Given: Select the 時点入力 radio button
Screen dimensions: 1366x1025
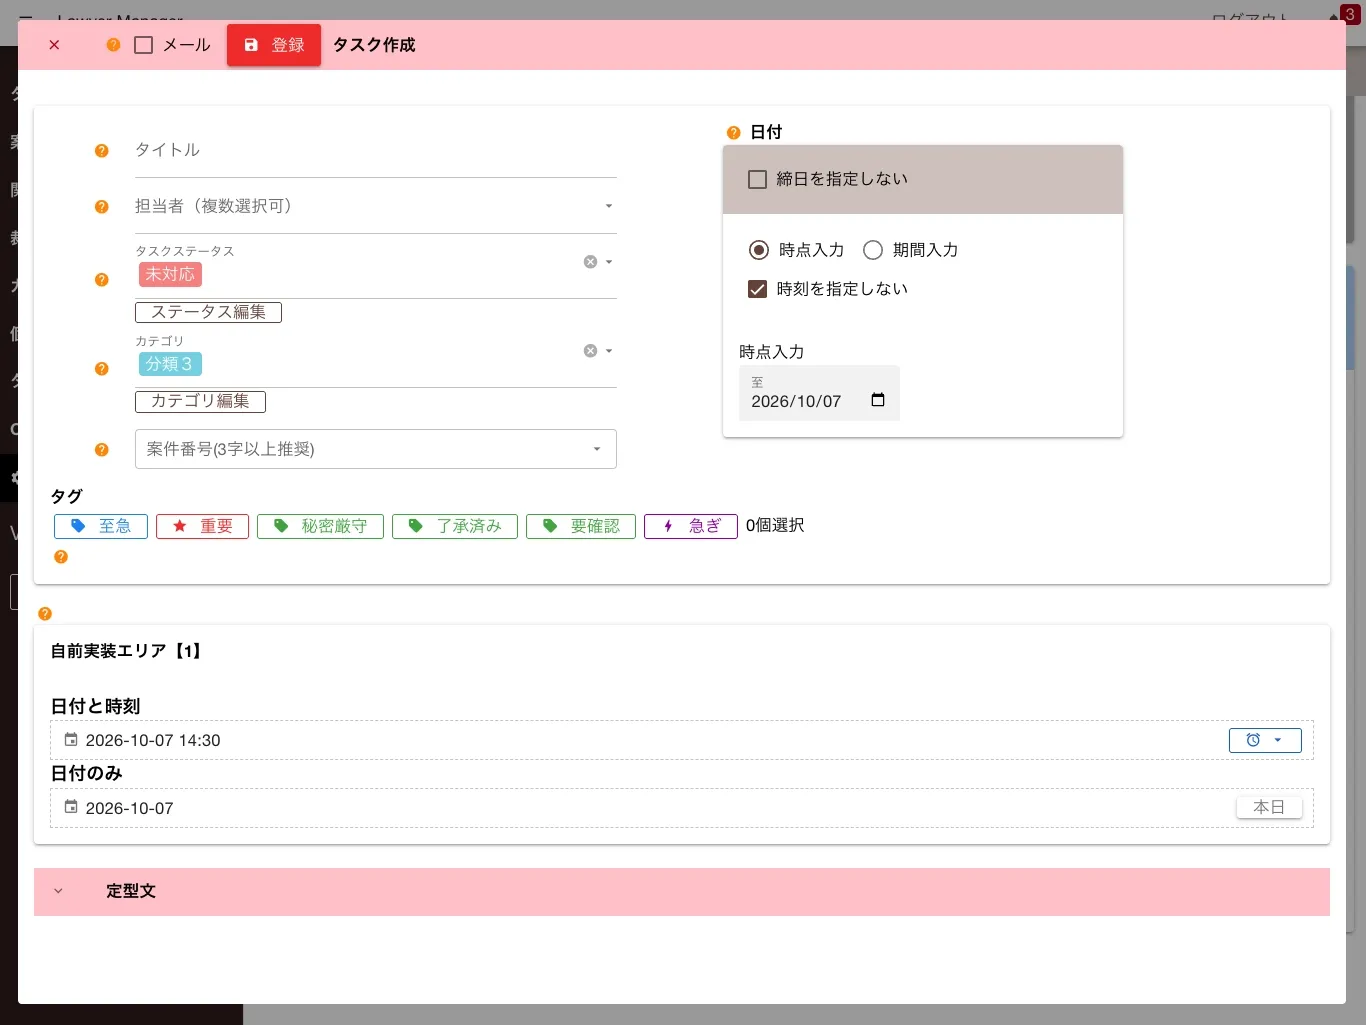Looking at the screenshot, I should pos(759,250).
